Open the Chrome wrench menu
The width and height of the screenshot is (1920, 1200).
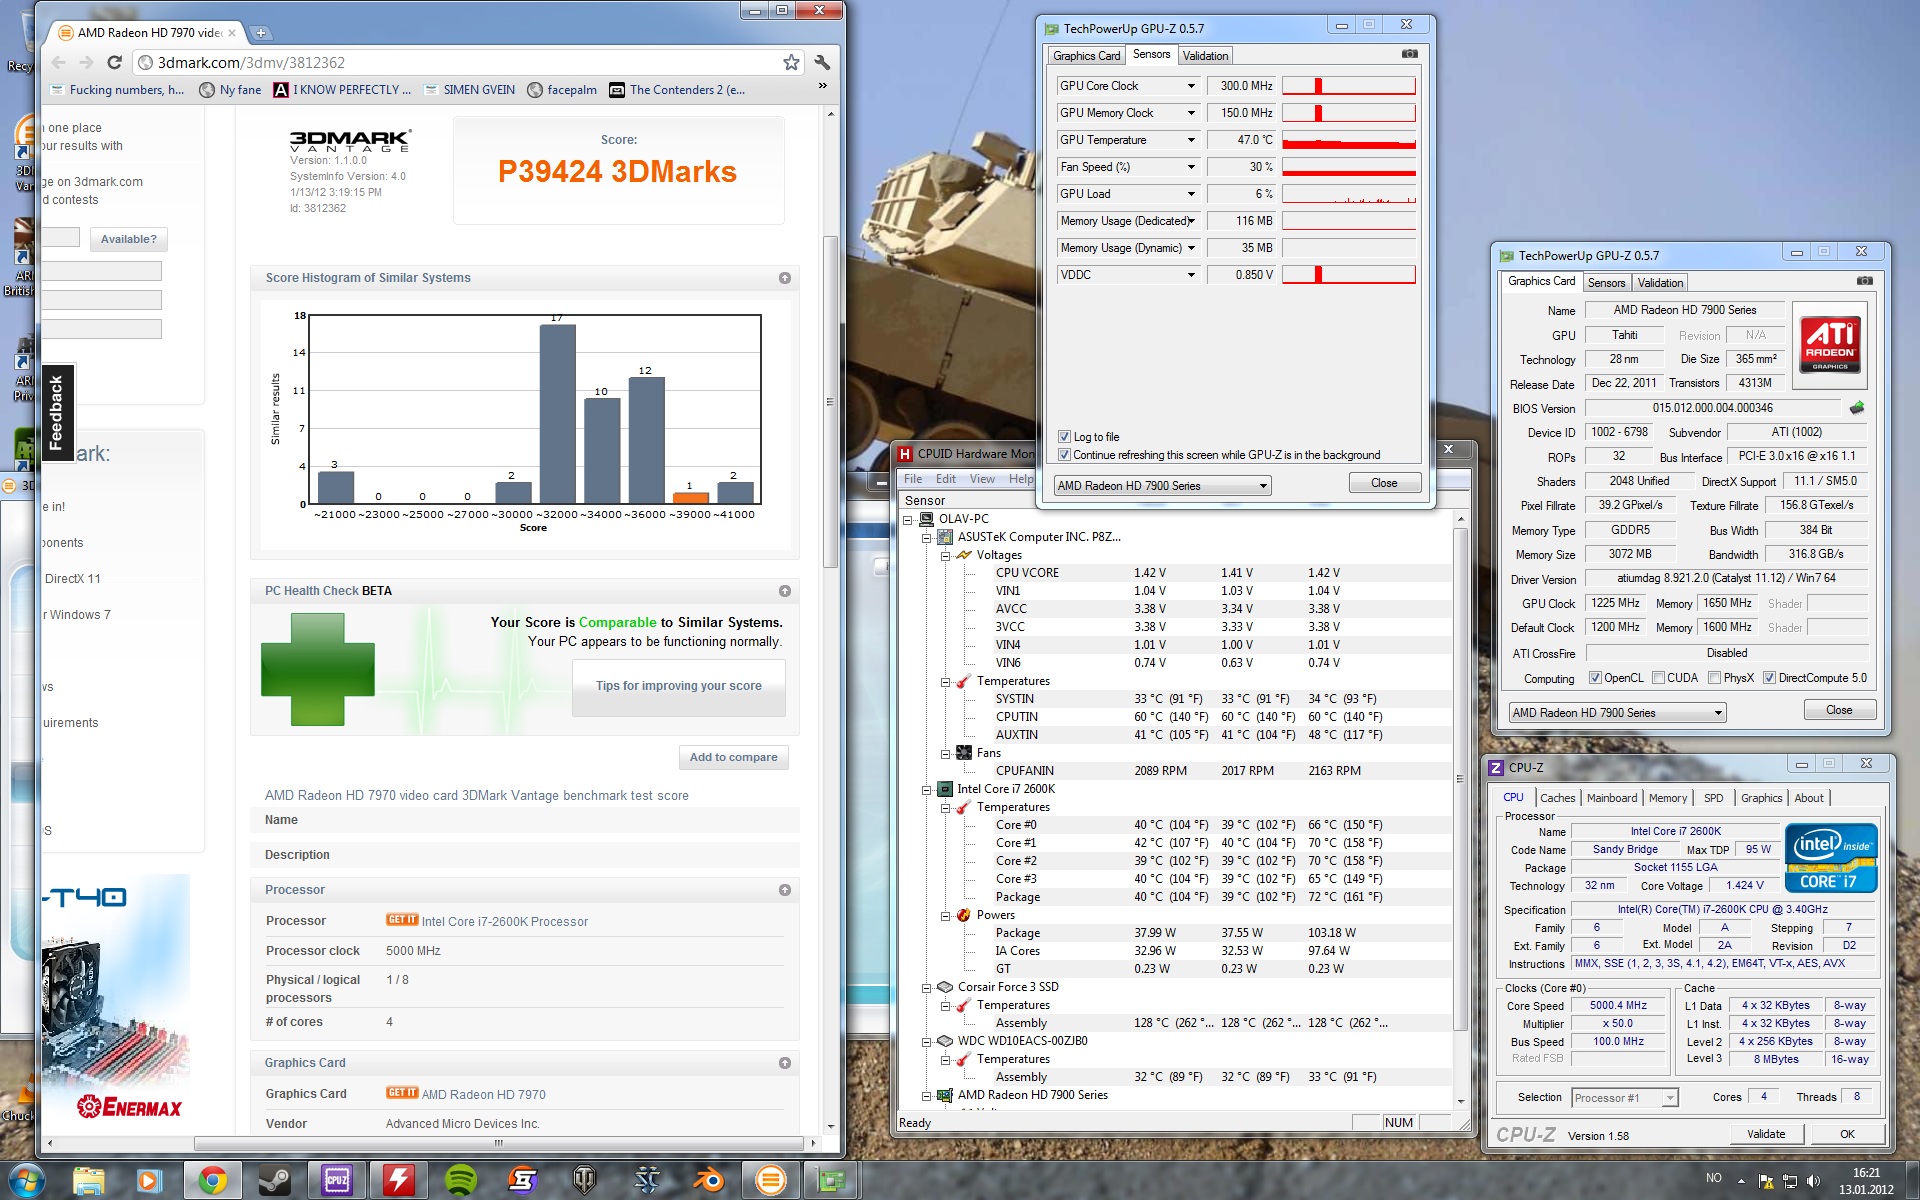tap(822, 63)
